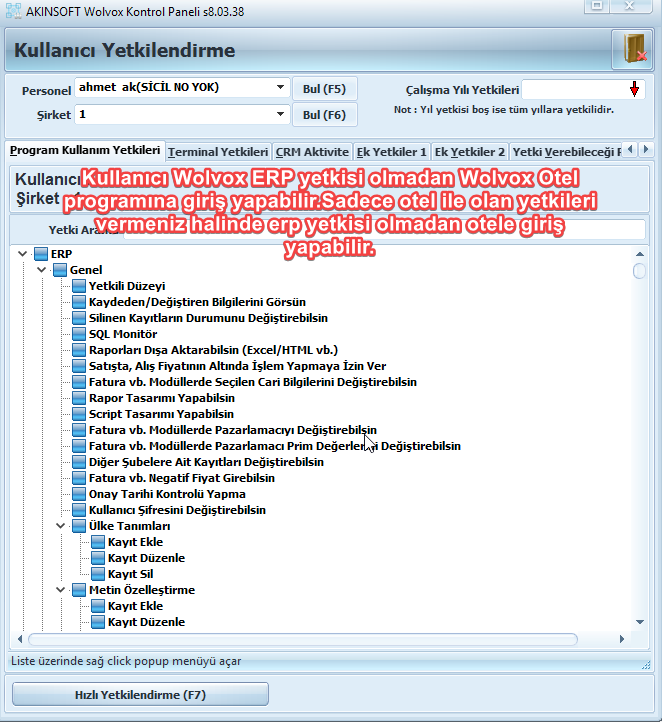The height and width of the screenshot is (722, 662).
Task: Collapse the Ülke Tanımları node
Action: click(x=60, y=526)
